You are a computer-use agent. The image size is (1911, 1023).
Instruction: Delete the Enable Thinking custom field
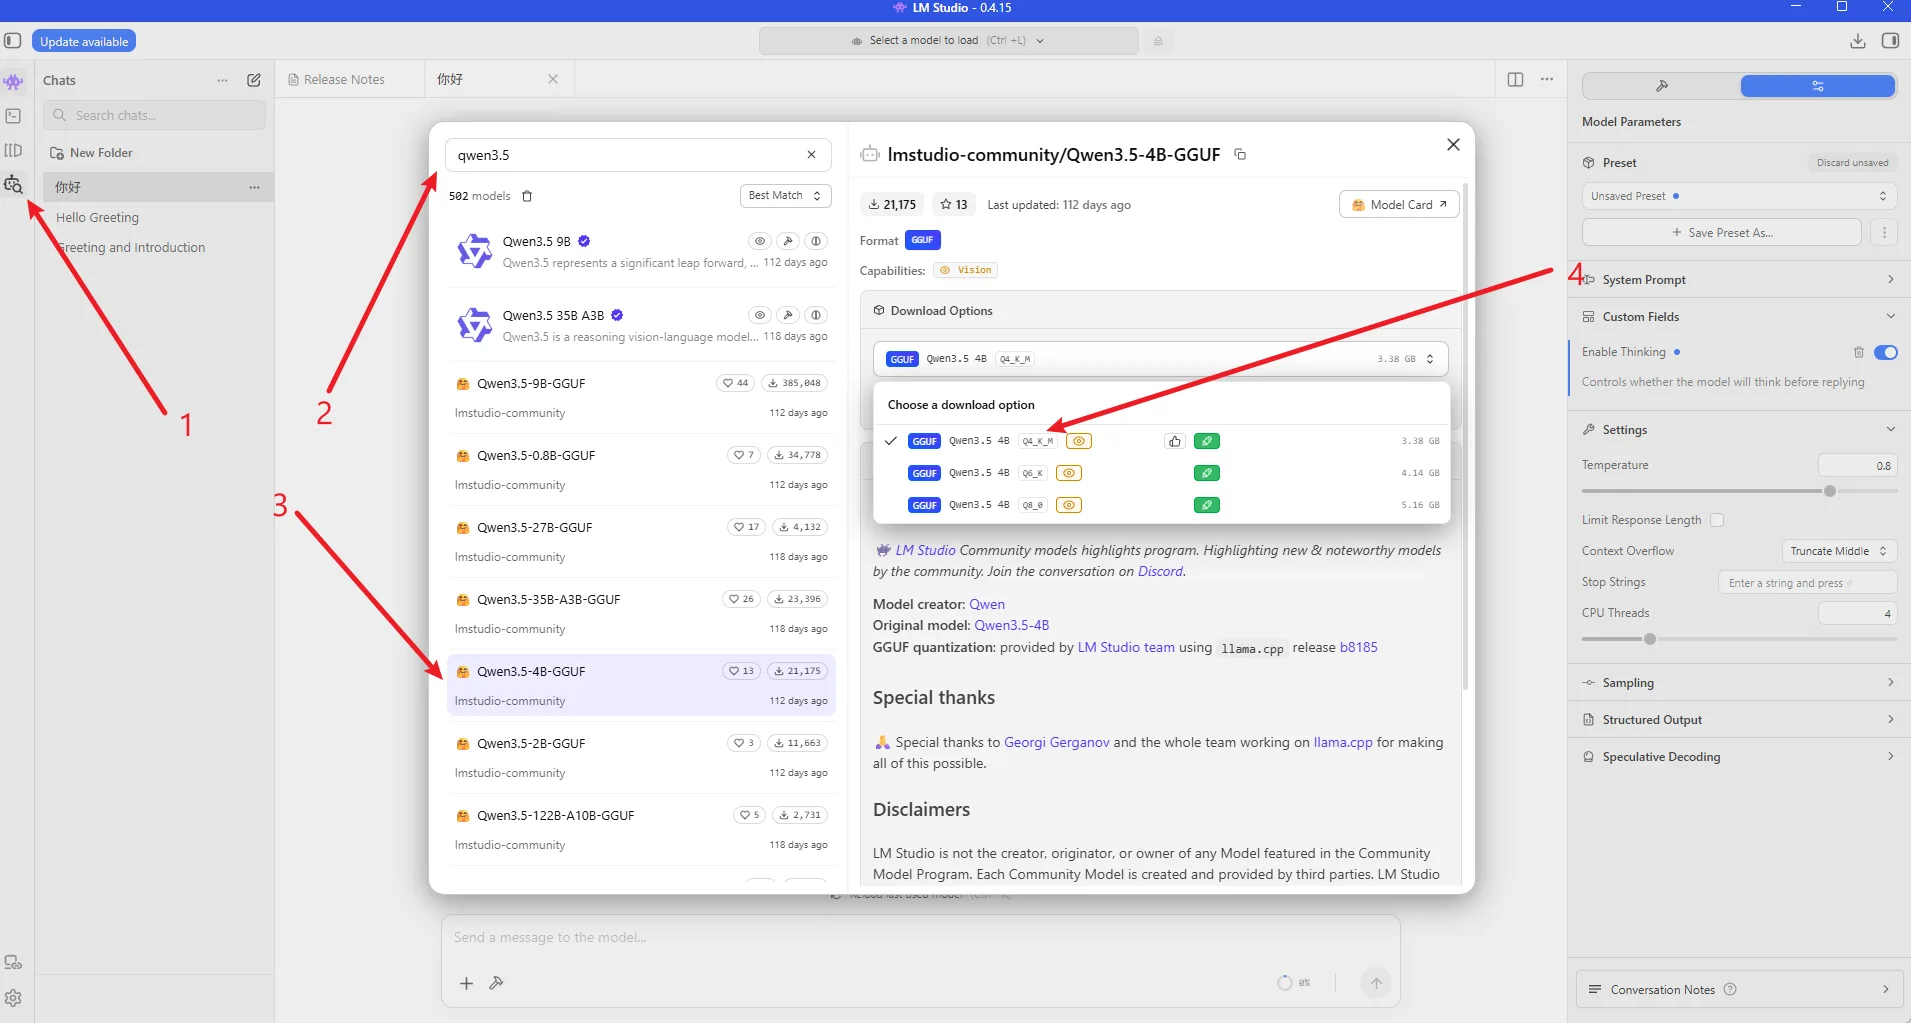point(1859,352)
